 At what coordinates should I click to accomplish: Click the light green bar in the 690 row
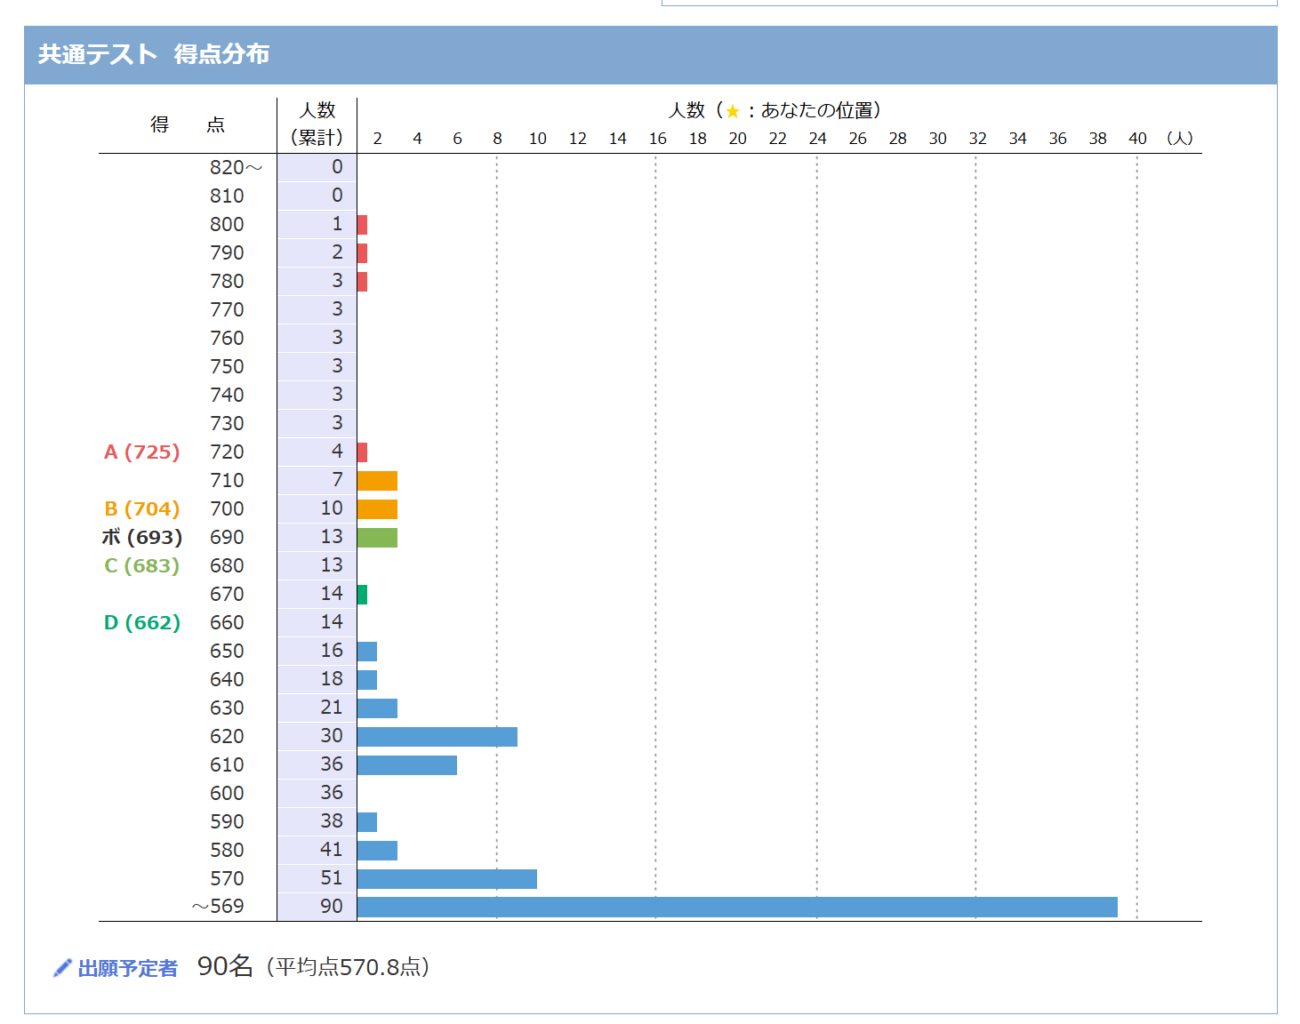377,538
